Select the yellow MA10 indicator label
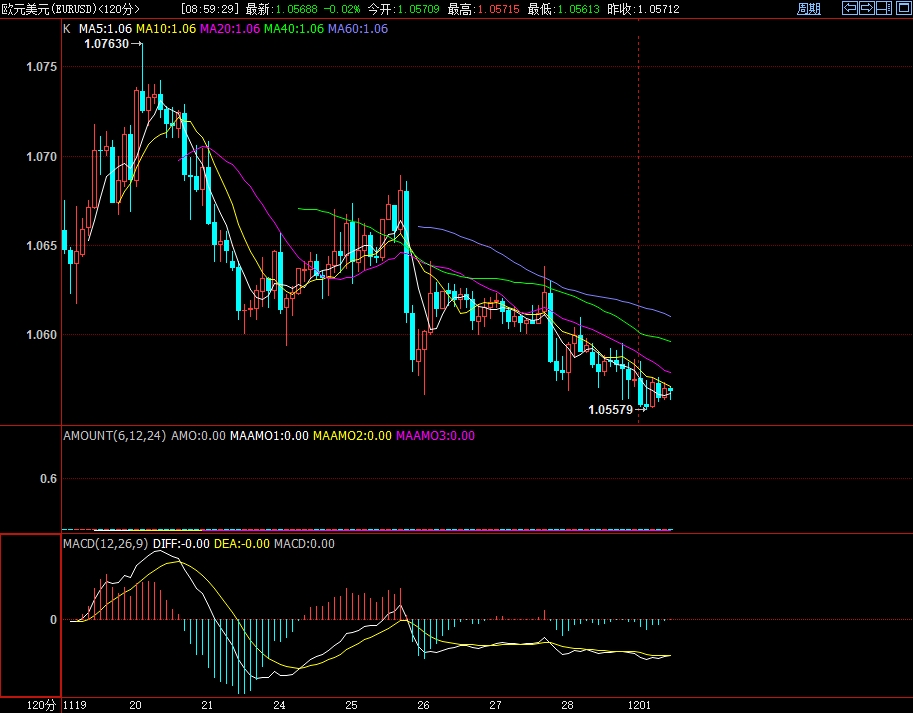913x713 pixels. coord(166,29)
